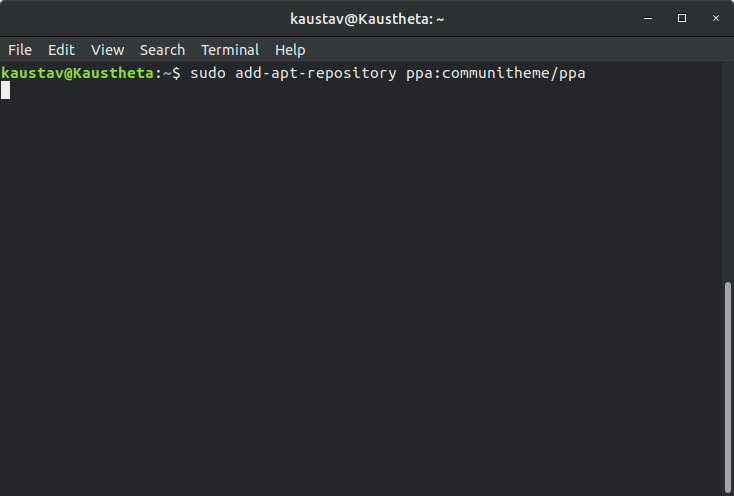The width and height of the screenshot is (734, 496).
Task: Close the terminal window
Action: click(716, 18)
